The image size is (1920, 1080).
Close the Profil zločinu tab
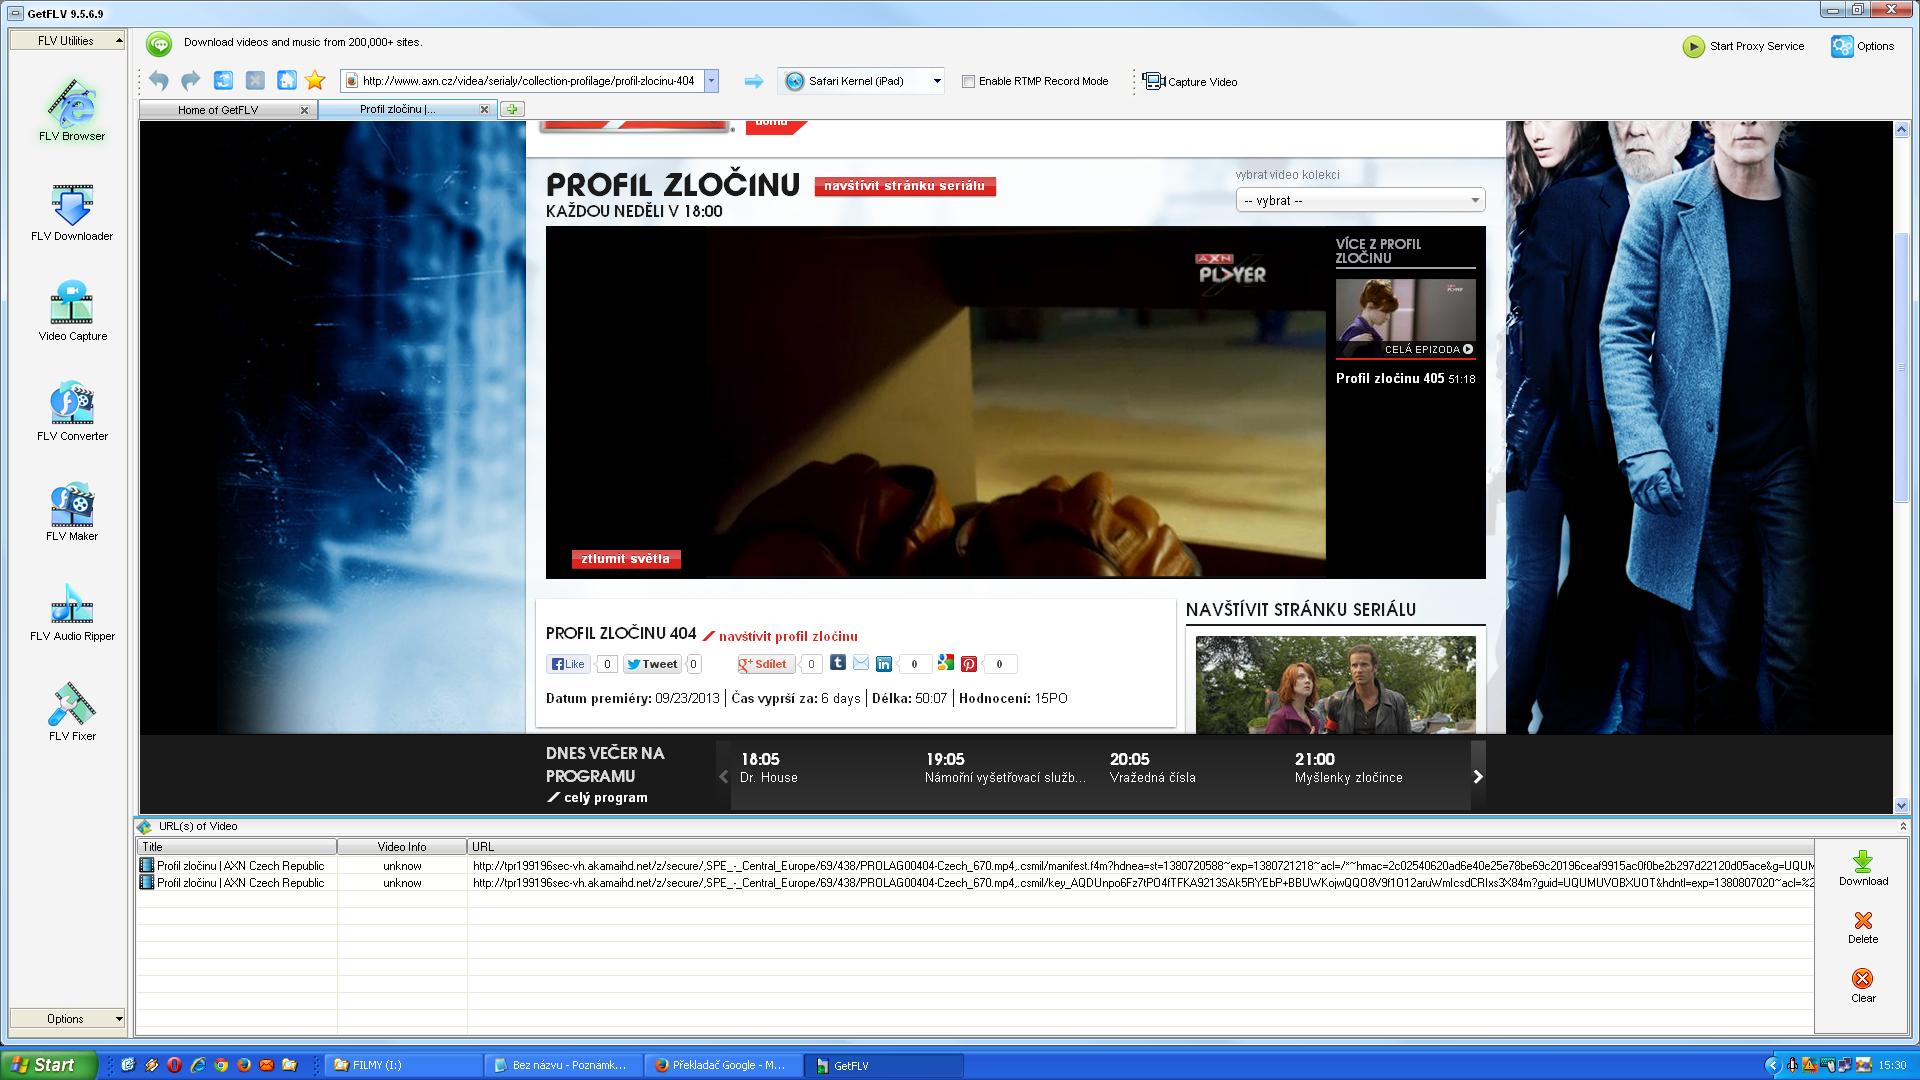click(485, 109)
